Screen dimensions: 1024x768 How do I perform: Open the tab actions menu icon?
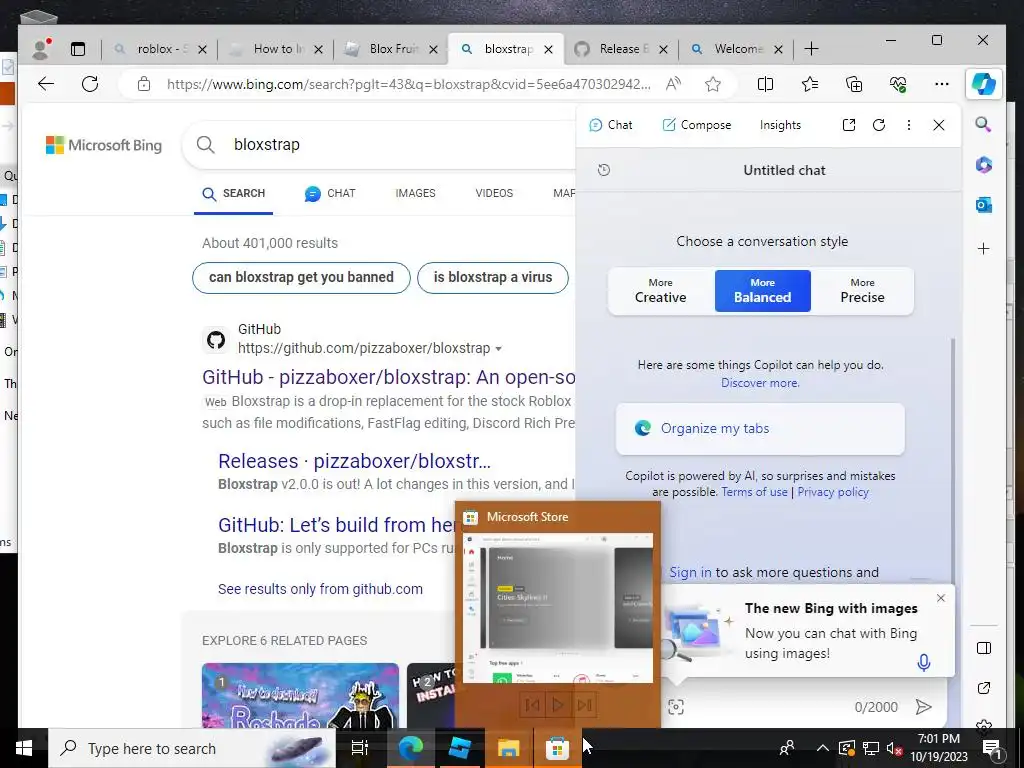coord(78,49)
